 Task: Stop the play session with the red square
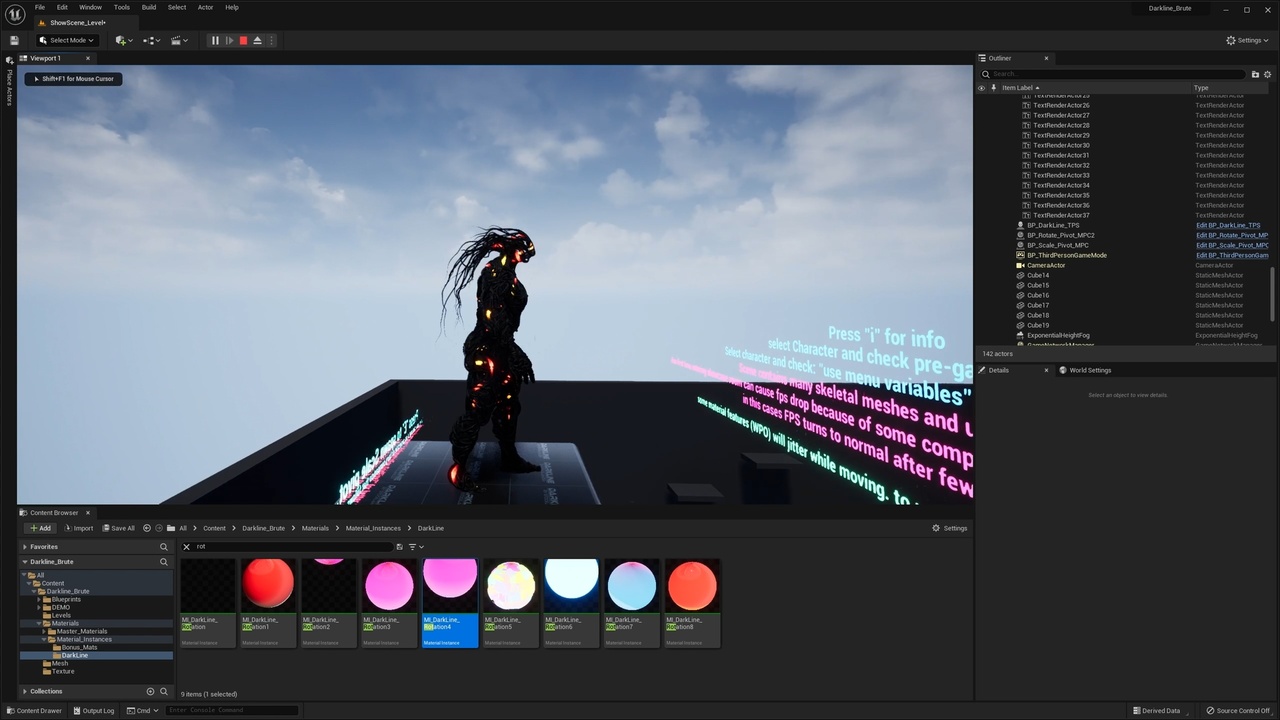pyautogui.click(x=243, y=40)
